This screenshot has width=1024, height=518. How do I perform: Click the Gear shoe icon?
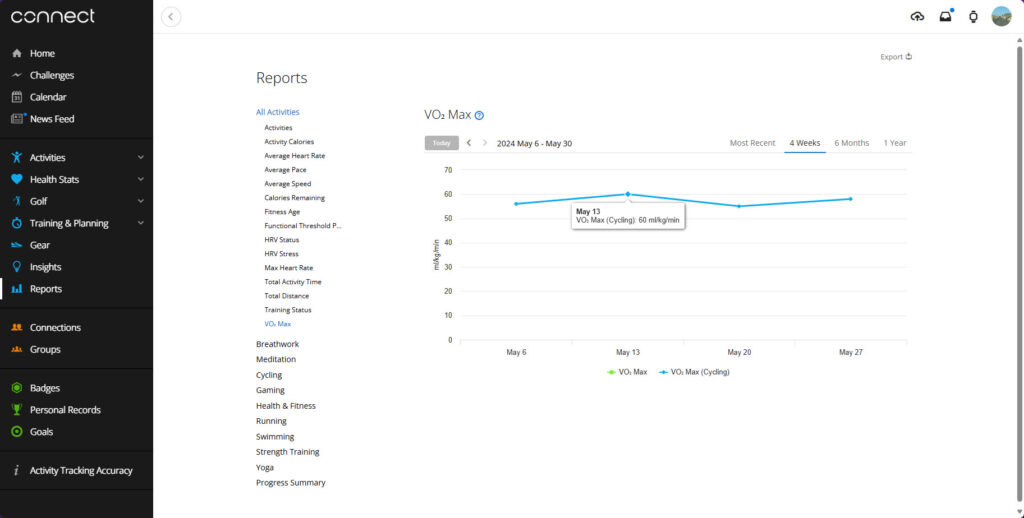(x=17, y=245)
